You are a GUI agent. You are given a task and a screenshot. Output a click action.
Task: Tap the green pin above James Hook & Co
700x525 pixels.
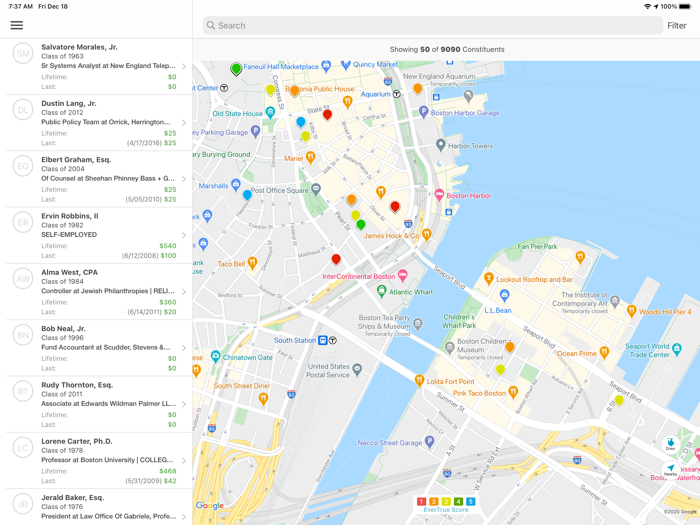pos(361,225)
